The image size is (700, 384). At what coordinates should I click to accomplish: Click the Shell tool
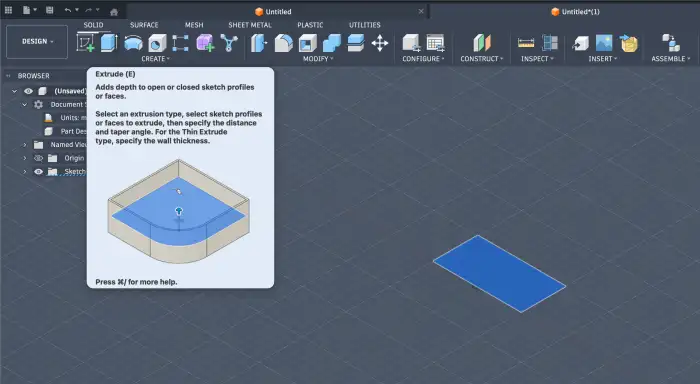[x=308, y=43]
